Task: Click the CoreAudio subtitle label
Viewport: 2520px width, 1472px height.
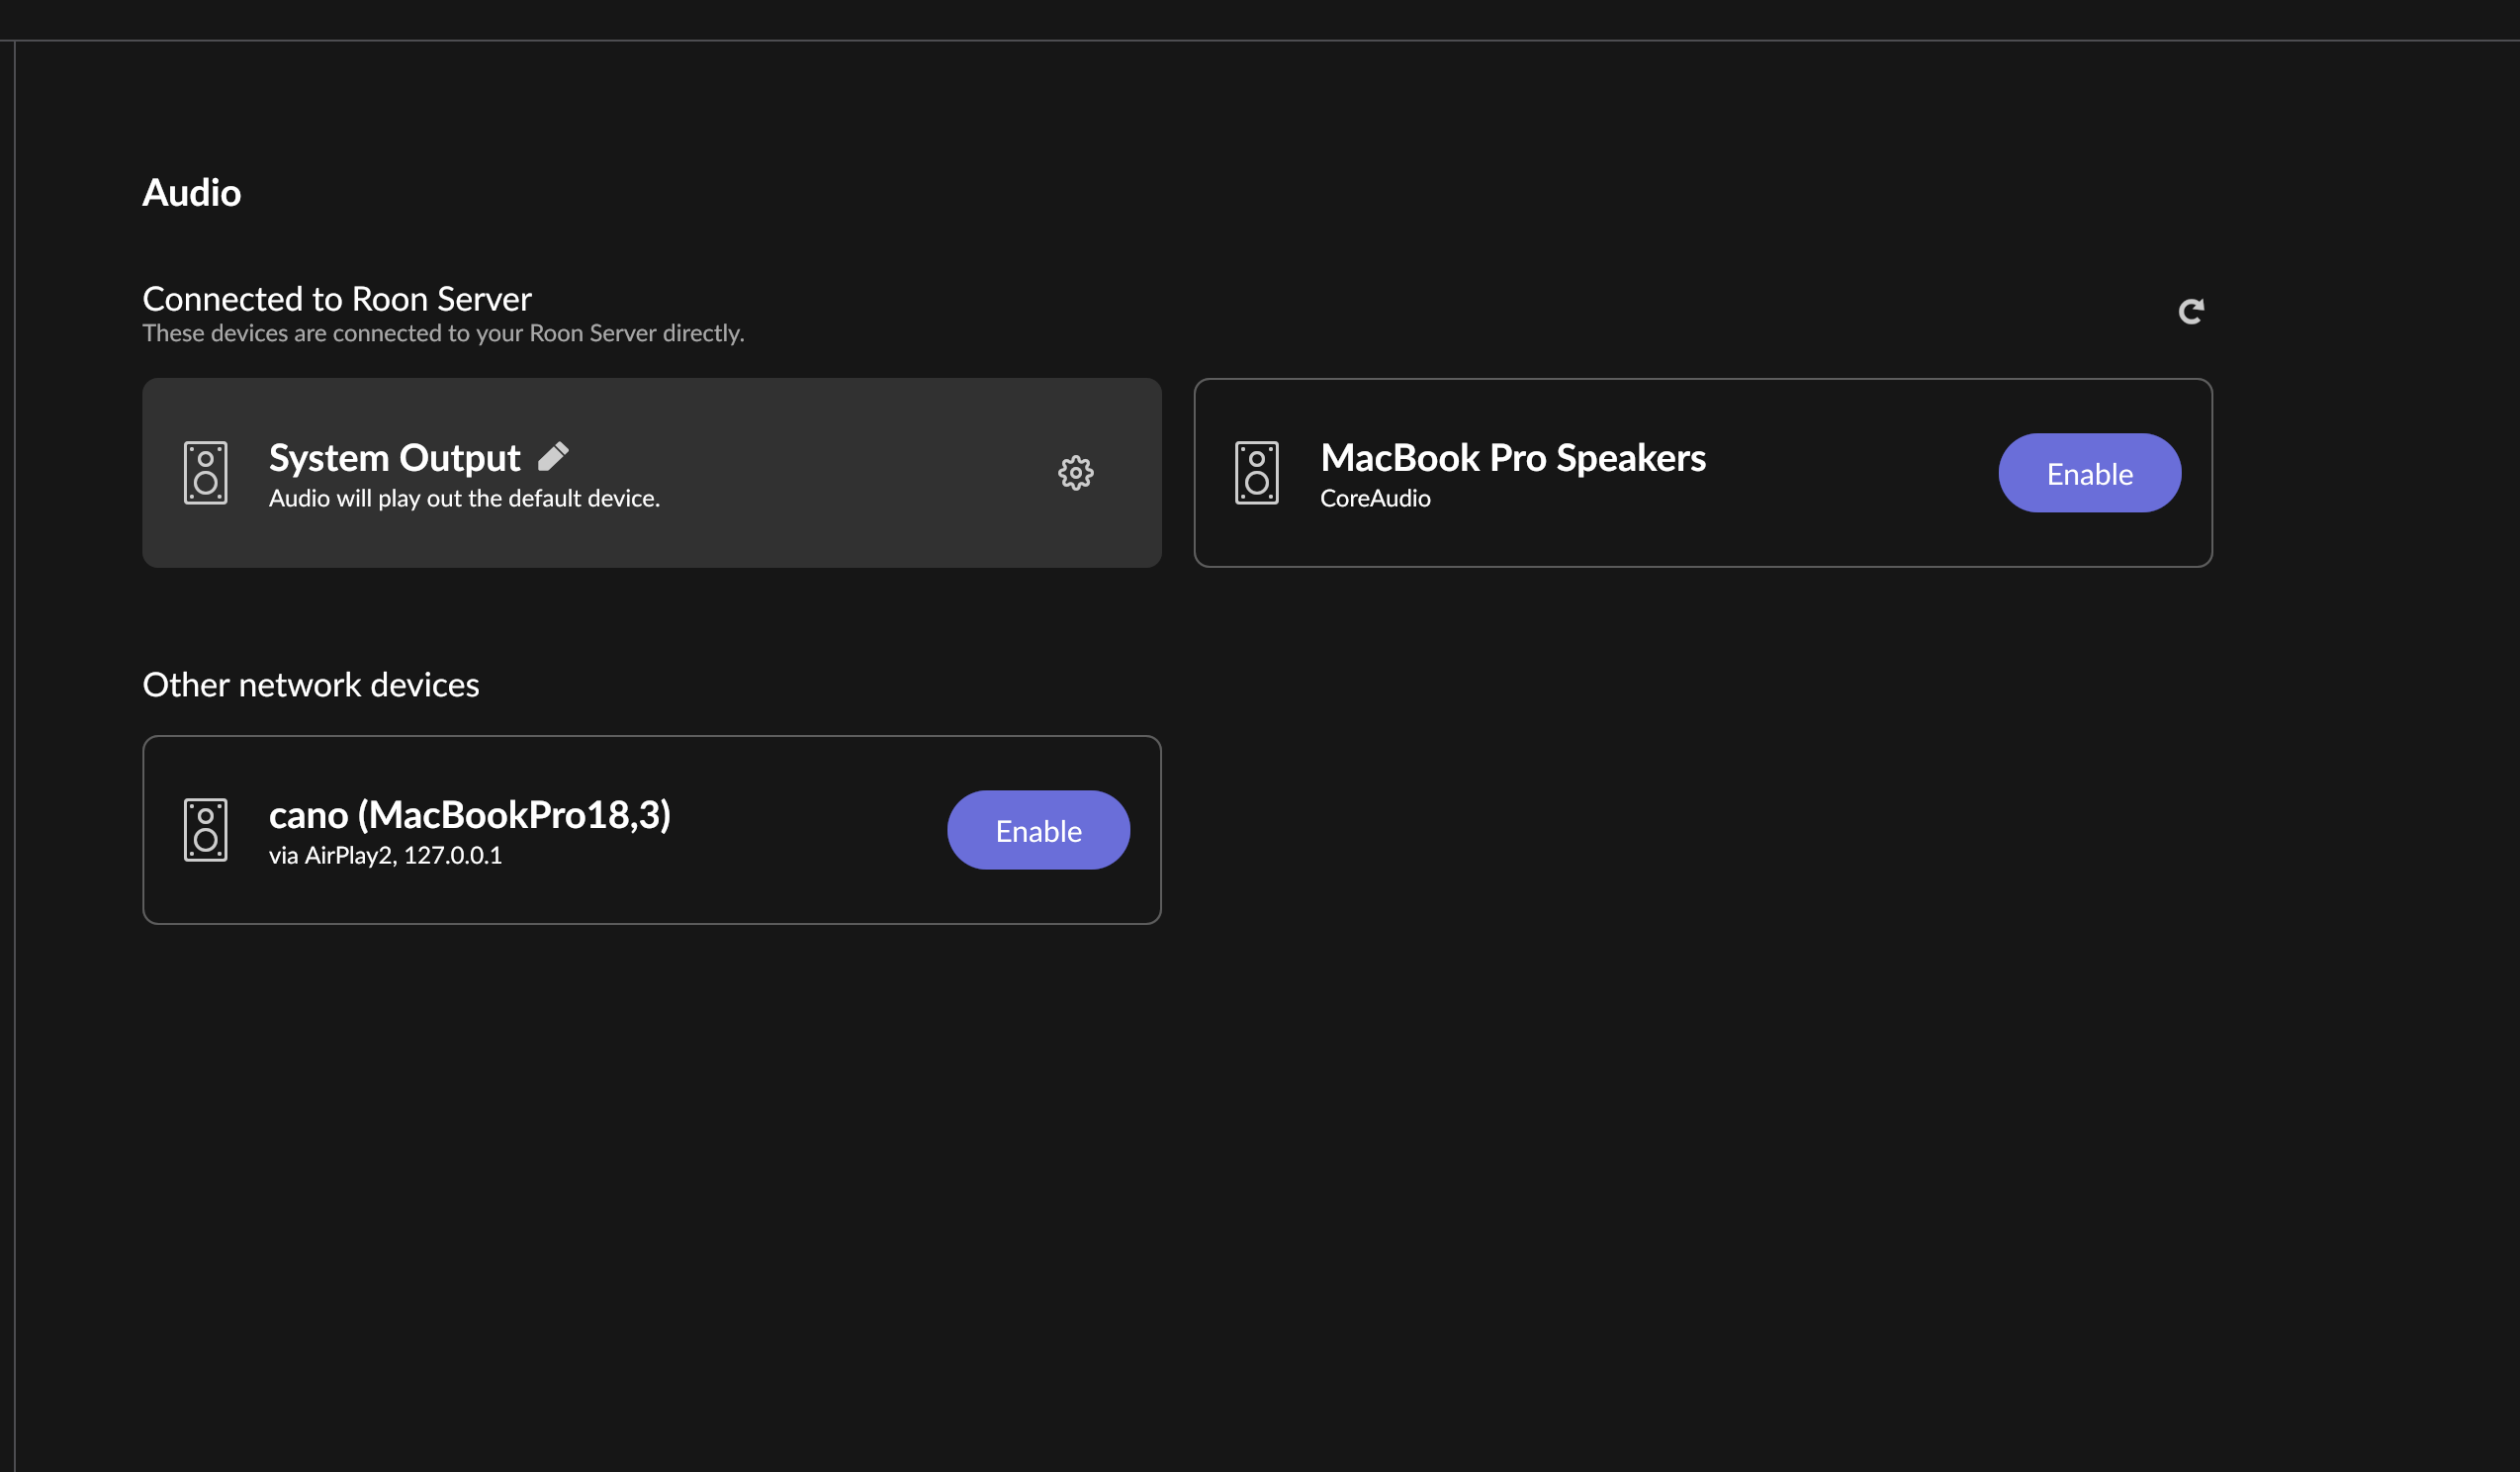Action: coord(1375,498)
